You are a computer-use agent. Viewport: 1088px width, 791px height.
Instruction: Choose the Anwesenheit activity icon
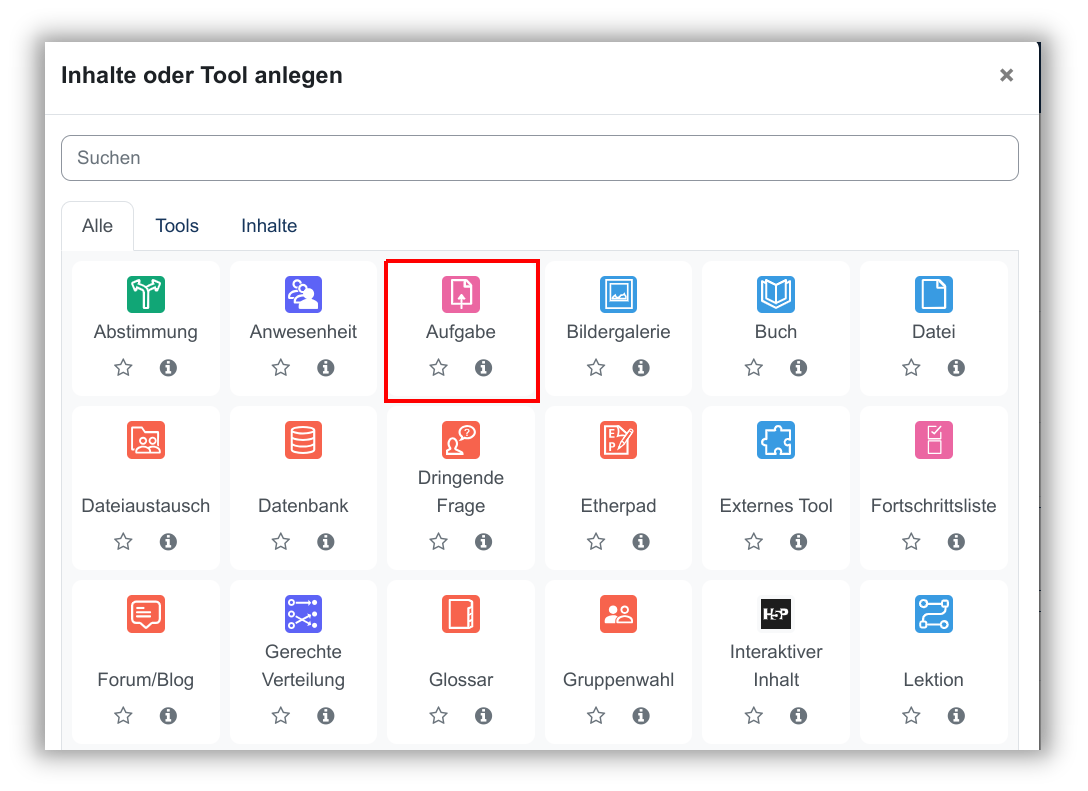303,294
